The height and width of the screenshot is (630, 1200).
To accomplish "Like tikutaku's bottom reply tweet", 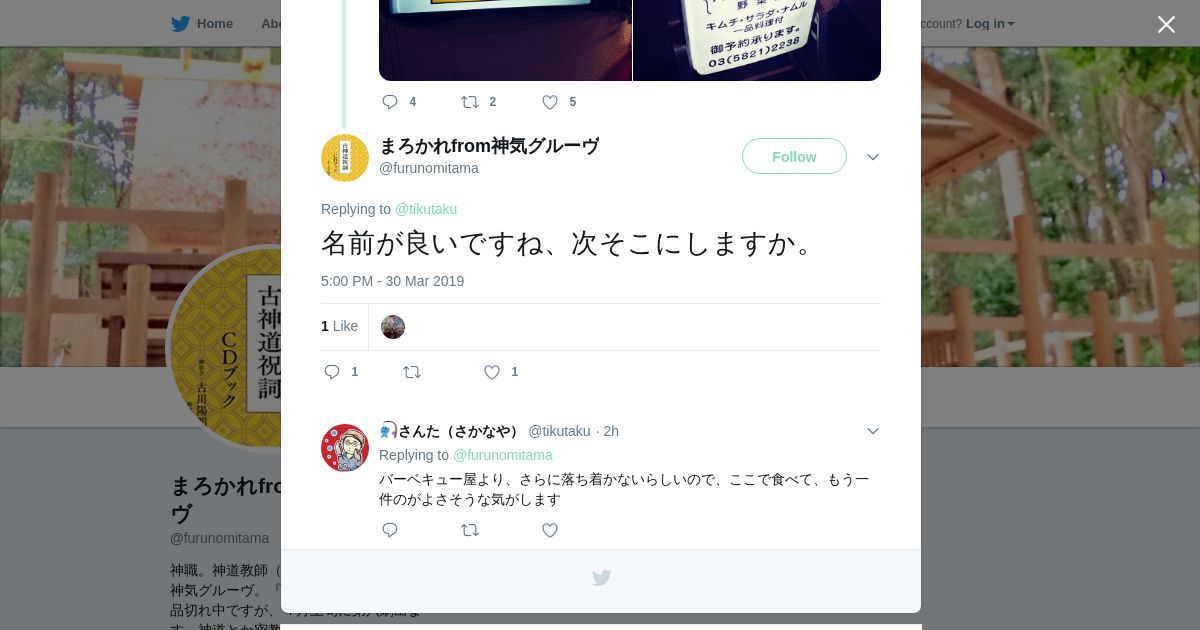I will click(x=550, y=530).
